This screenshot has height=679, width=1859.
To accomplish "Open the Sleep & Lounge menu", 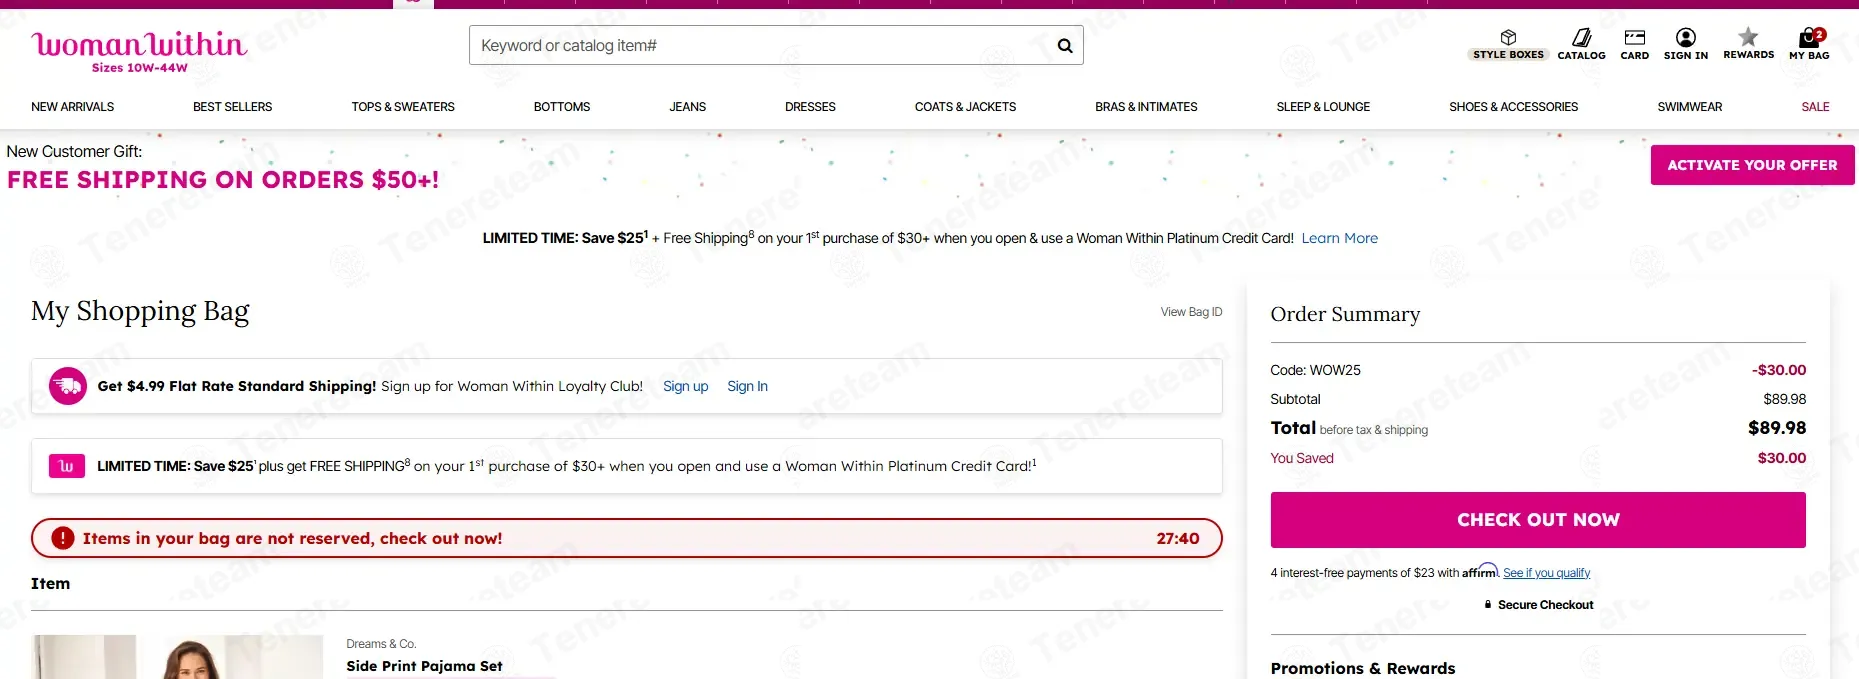I will tap(1323, 107).
